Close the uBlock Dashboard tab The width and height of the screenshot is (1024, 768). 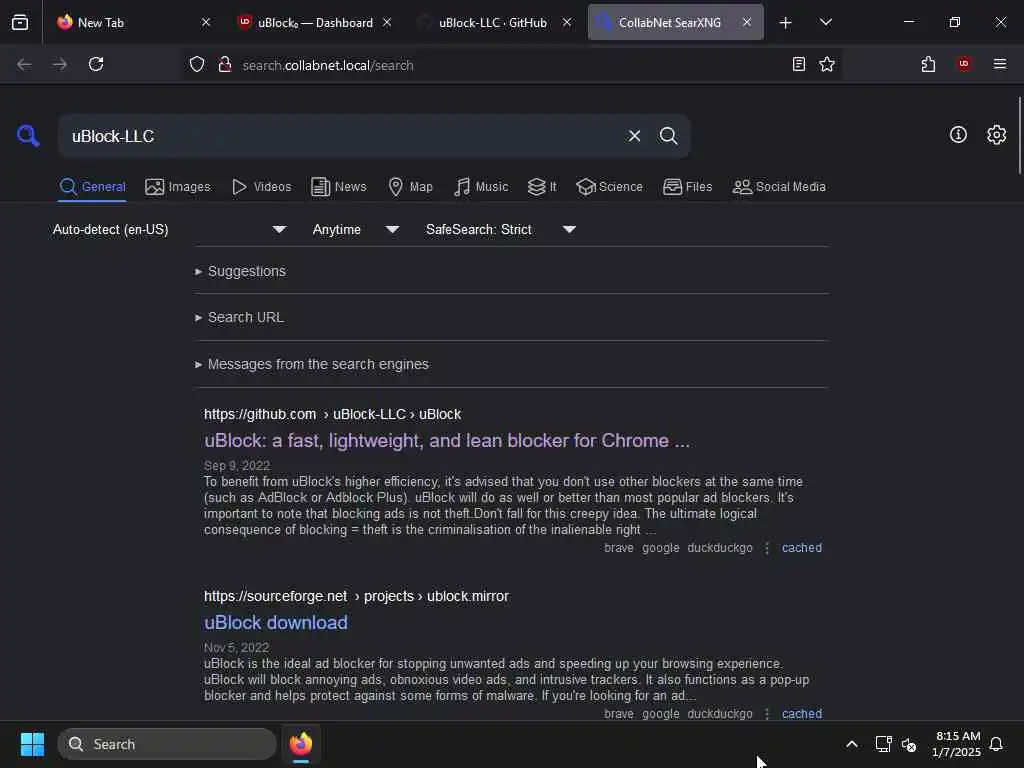coord(387,22)
